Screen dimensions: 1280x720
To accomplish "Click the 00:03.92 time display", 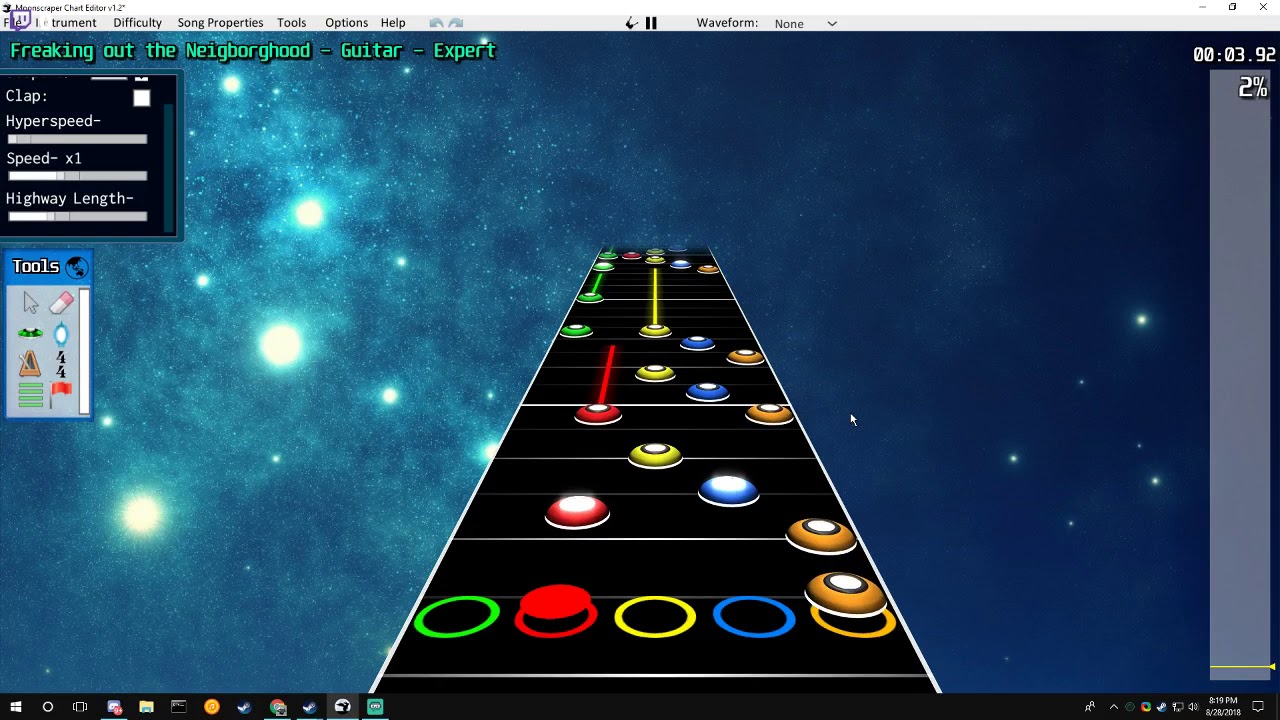I will (1234, 55).
